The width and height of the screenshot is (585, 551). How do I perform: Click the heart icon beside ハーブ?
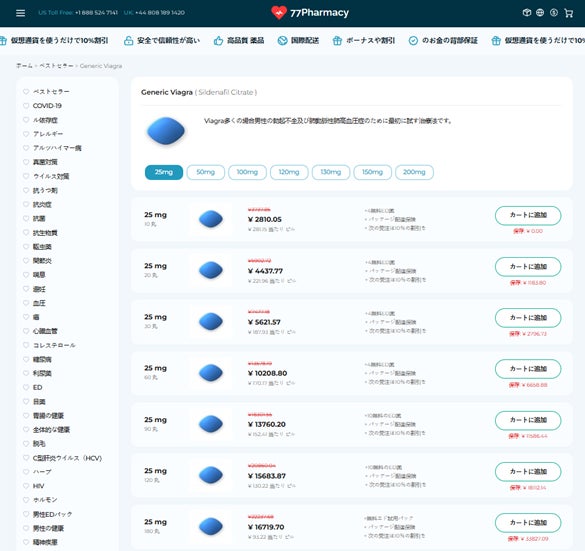[26, 472]
